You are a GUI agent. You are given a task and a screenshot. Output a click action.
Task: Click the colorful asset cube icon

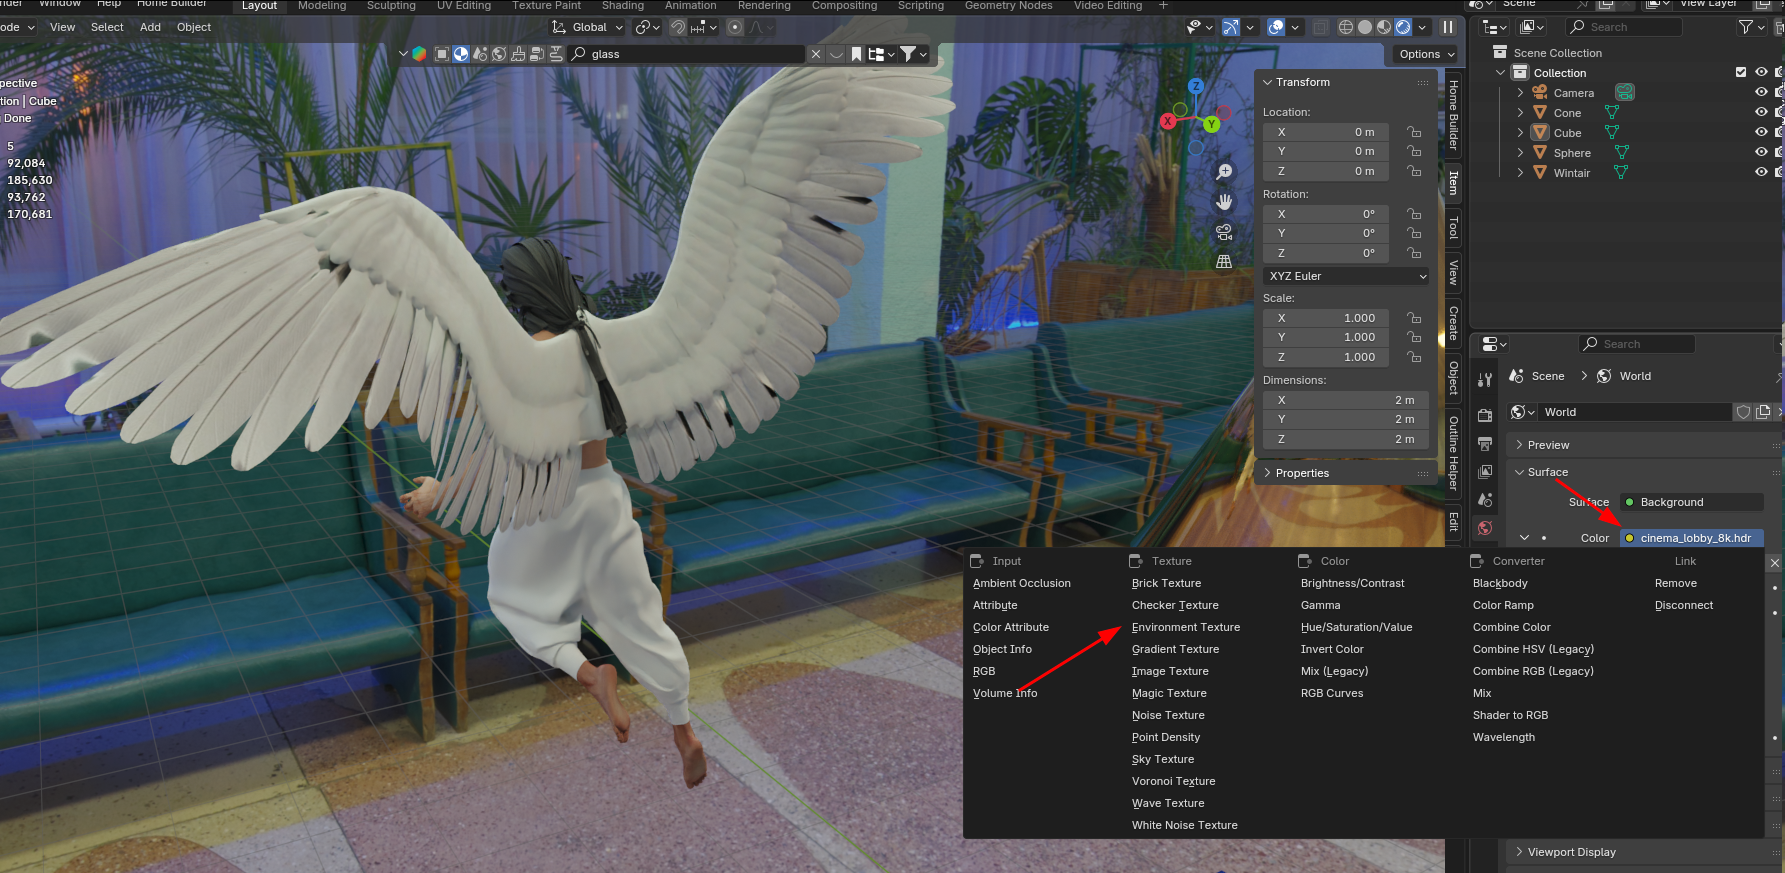coord(420,54)
